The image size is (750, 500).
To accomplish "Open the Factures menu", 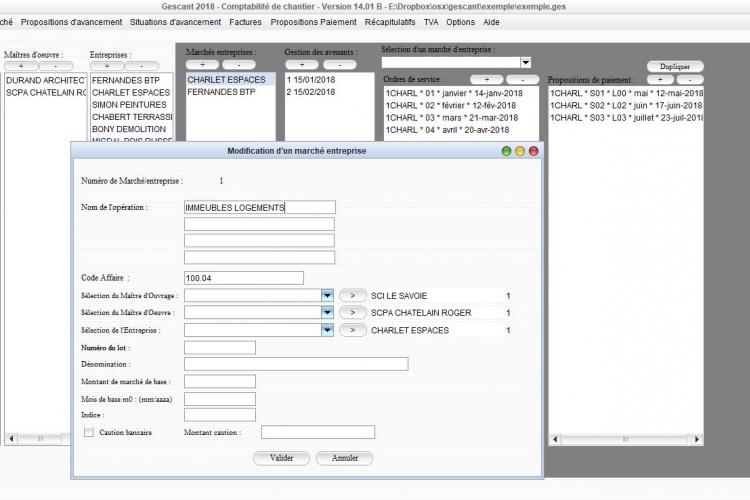I will 245,22.
